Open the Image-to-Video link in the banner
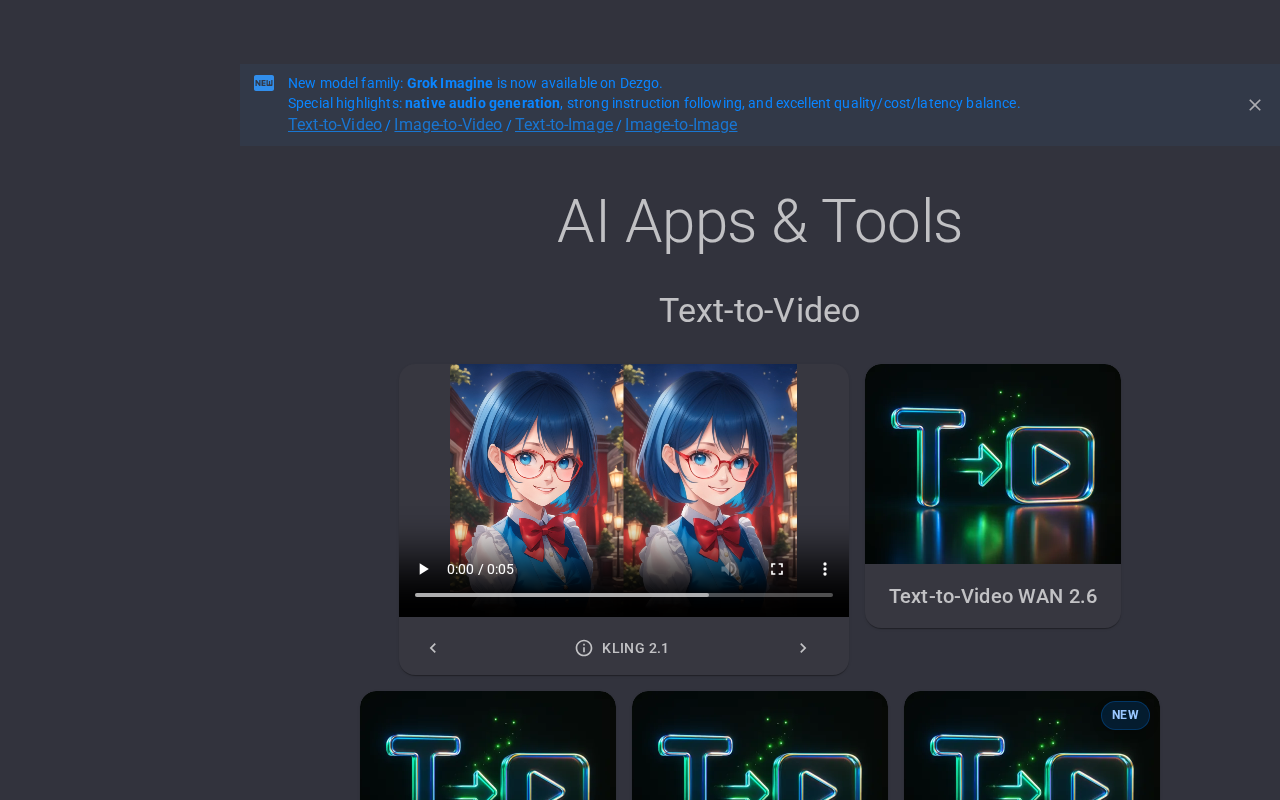 coord(448,125)
